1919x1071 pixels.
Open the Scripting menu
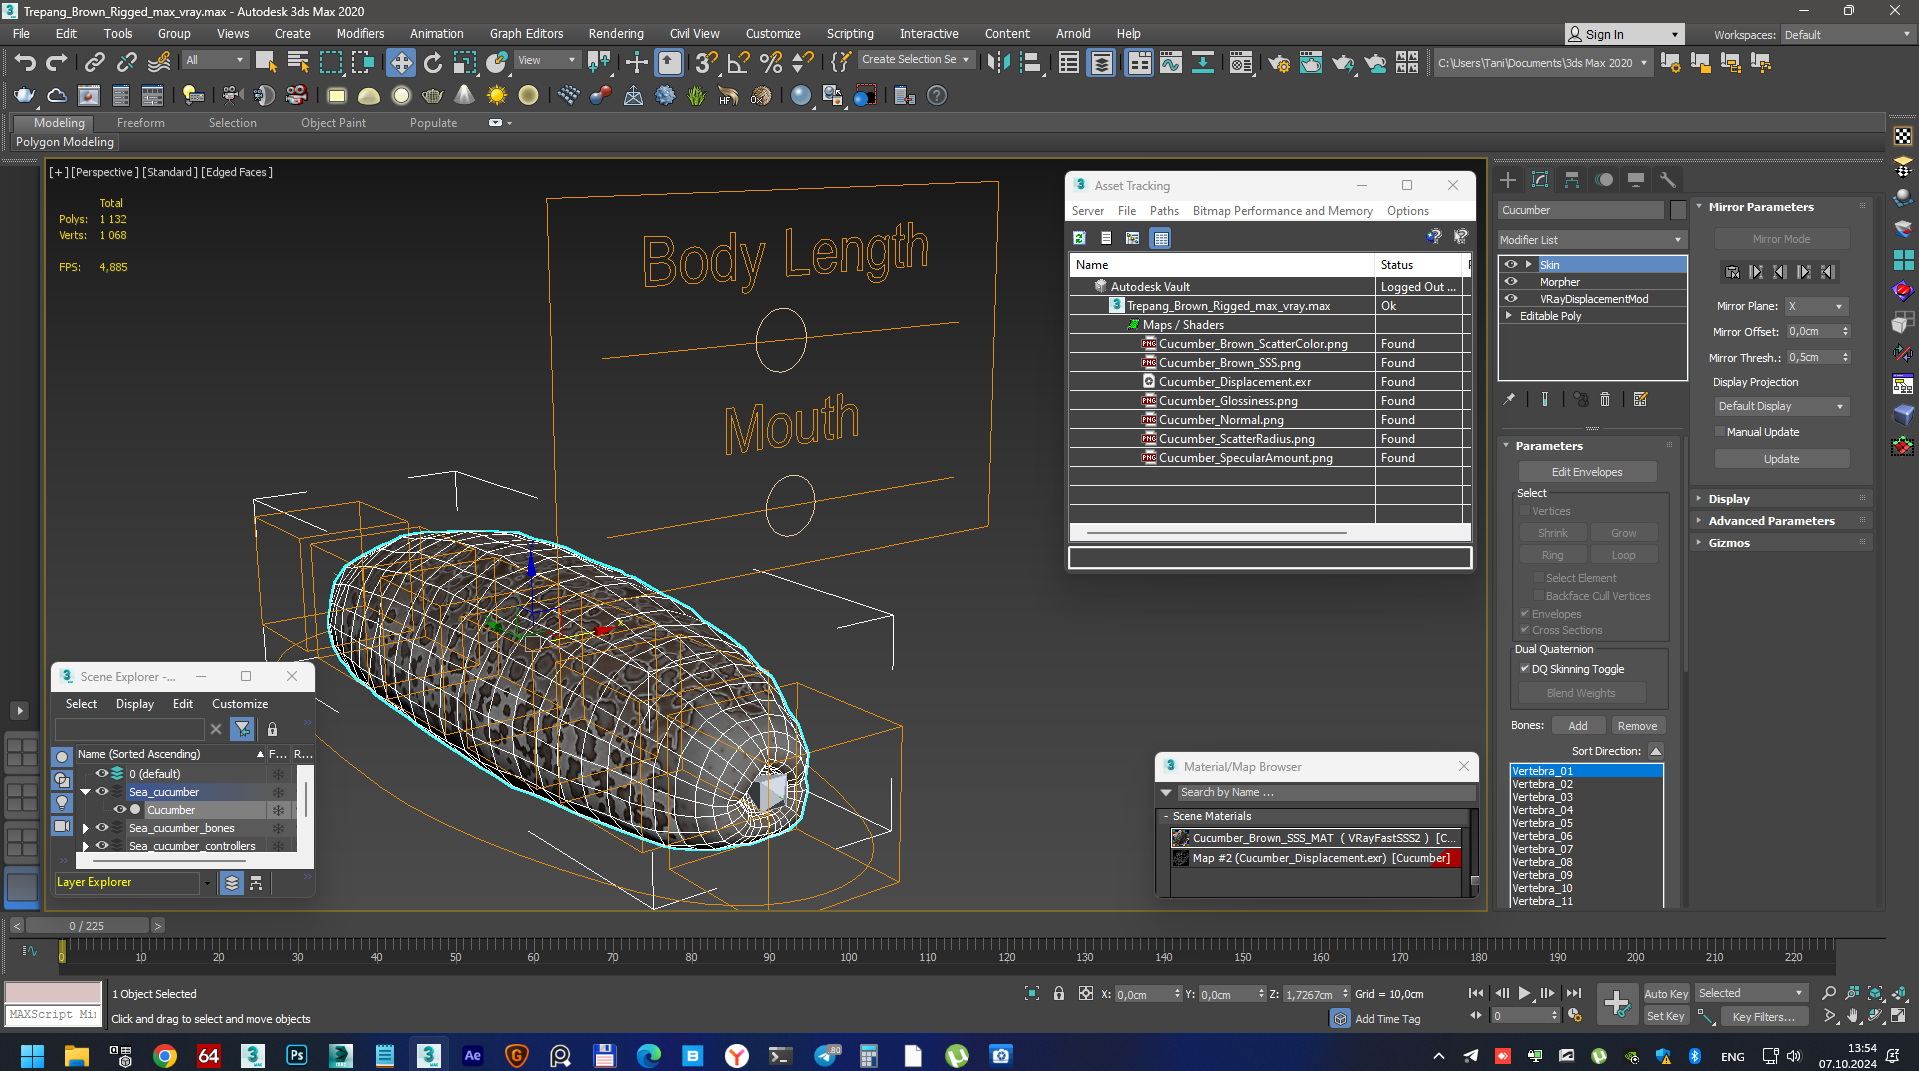pyautogui.click(x=850, y=33)
